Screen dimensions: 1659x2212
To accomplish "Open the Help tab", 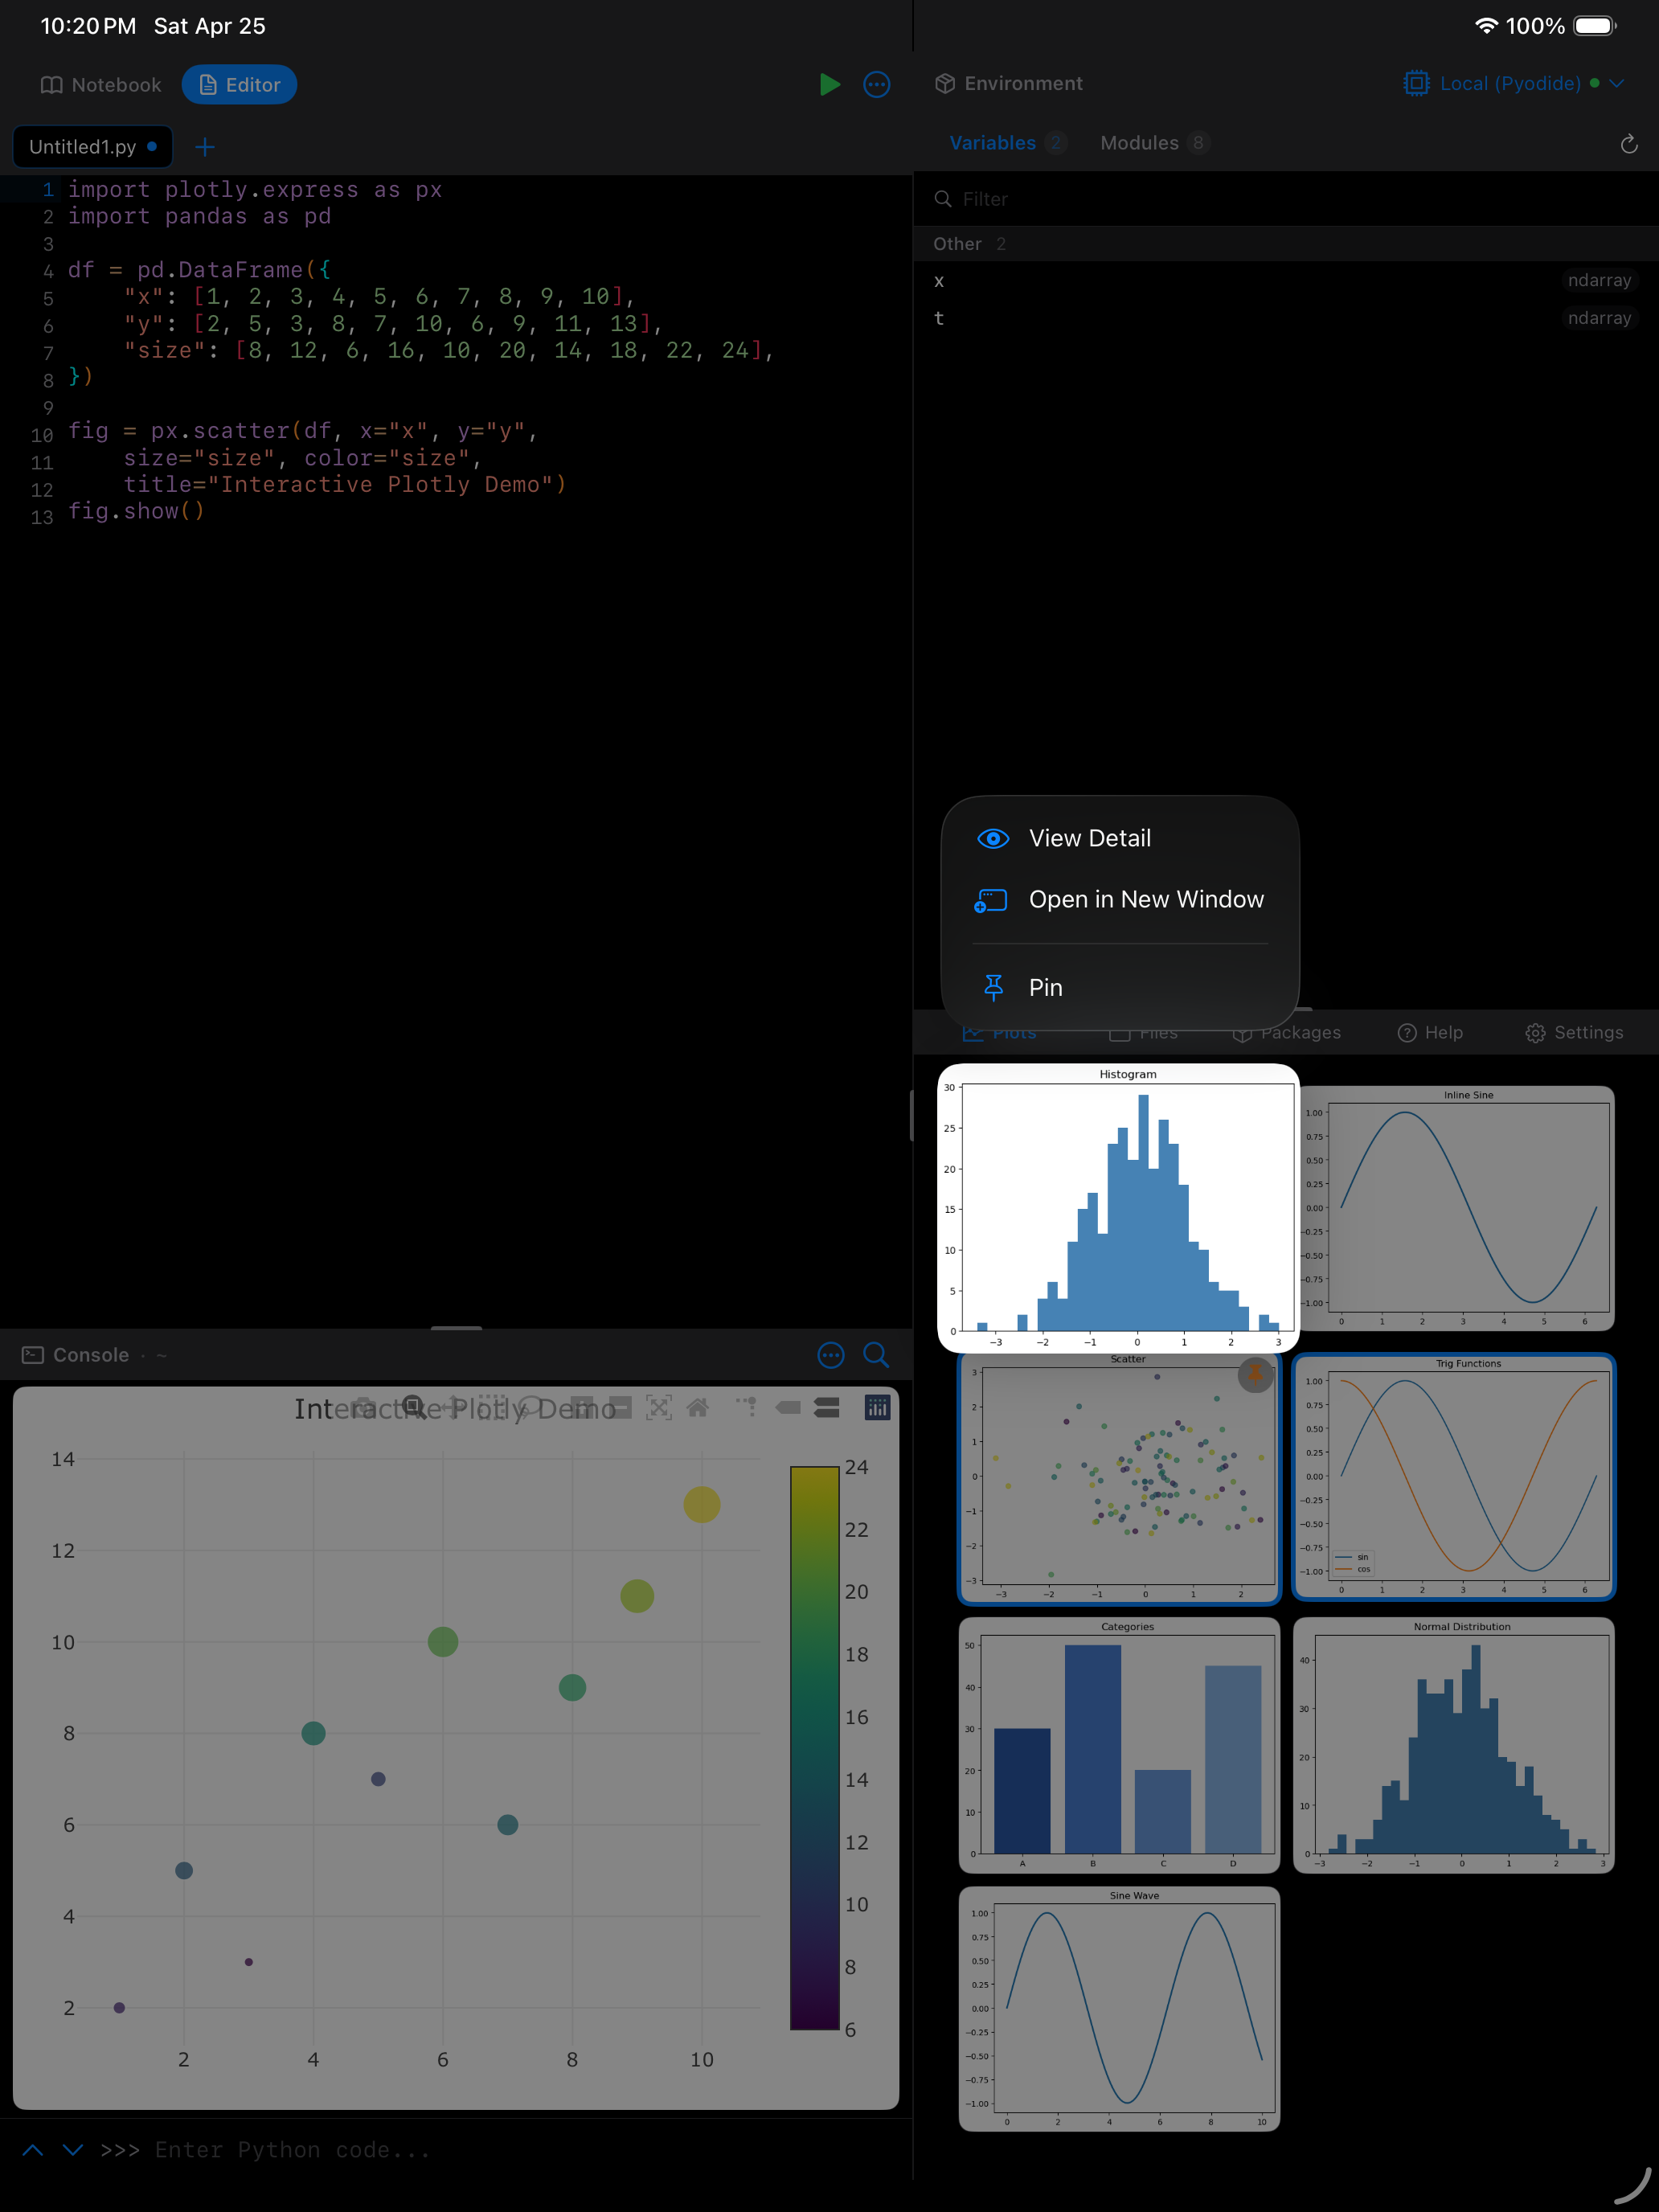I will coord(1430,1033).
